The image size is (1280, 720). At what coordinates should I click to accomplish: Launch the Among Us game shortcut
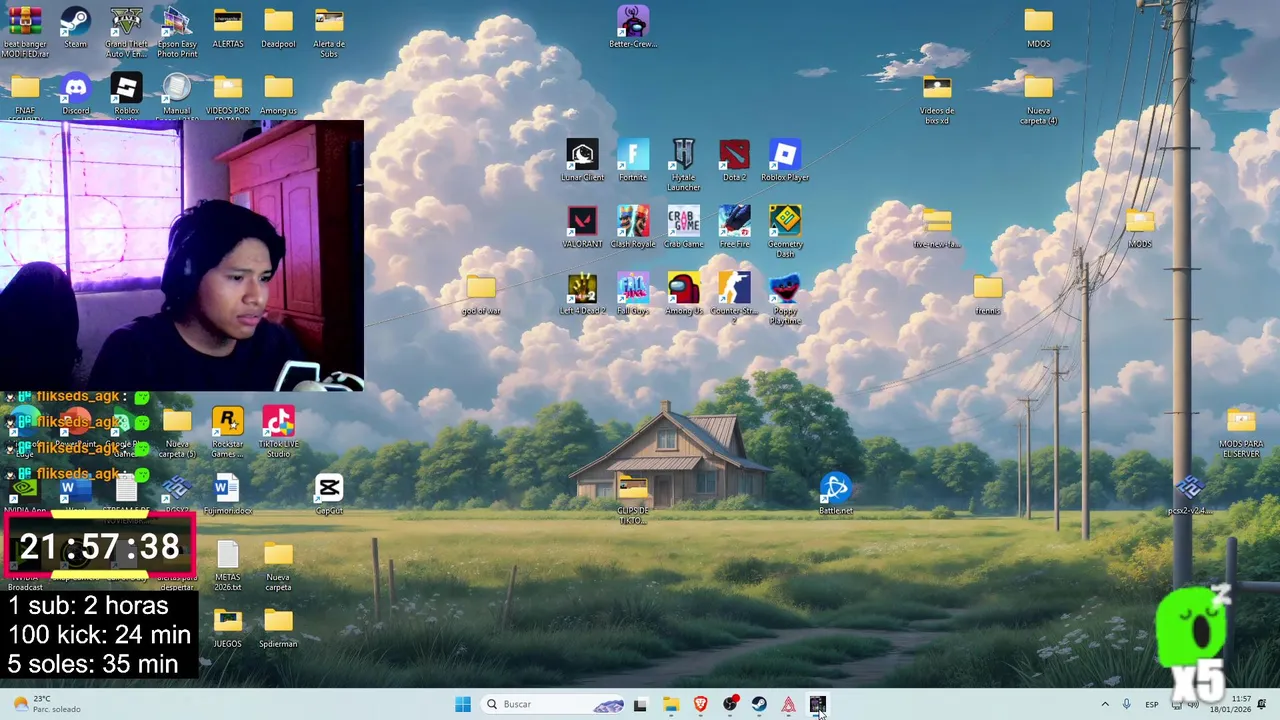[684, 294]
